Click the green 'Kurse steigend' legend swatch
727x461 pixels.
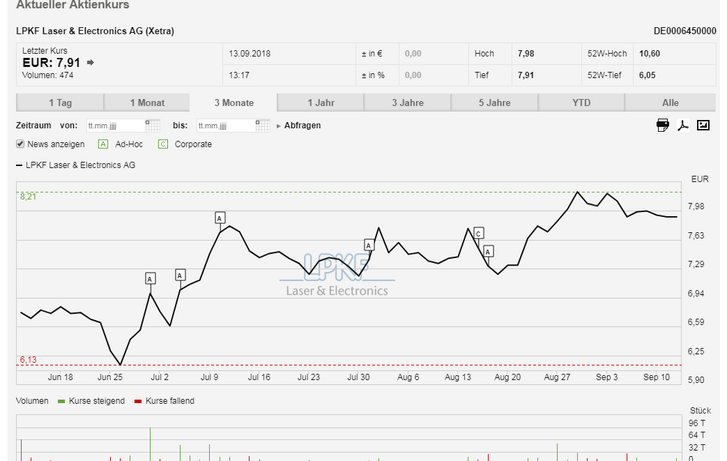click(62, 401)
